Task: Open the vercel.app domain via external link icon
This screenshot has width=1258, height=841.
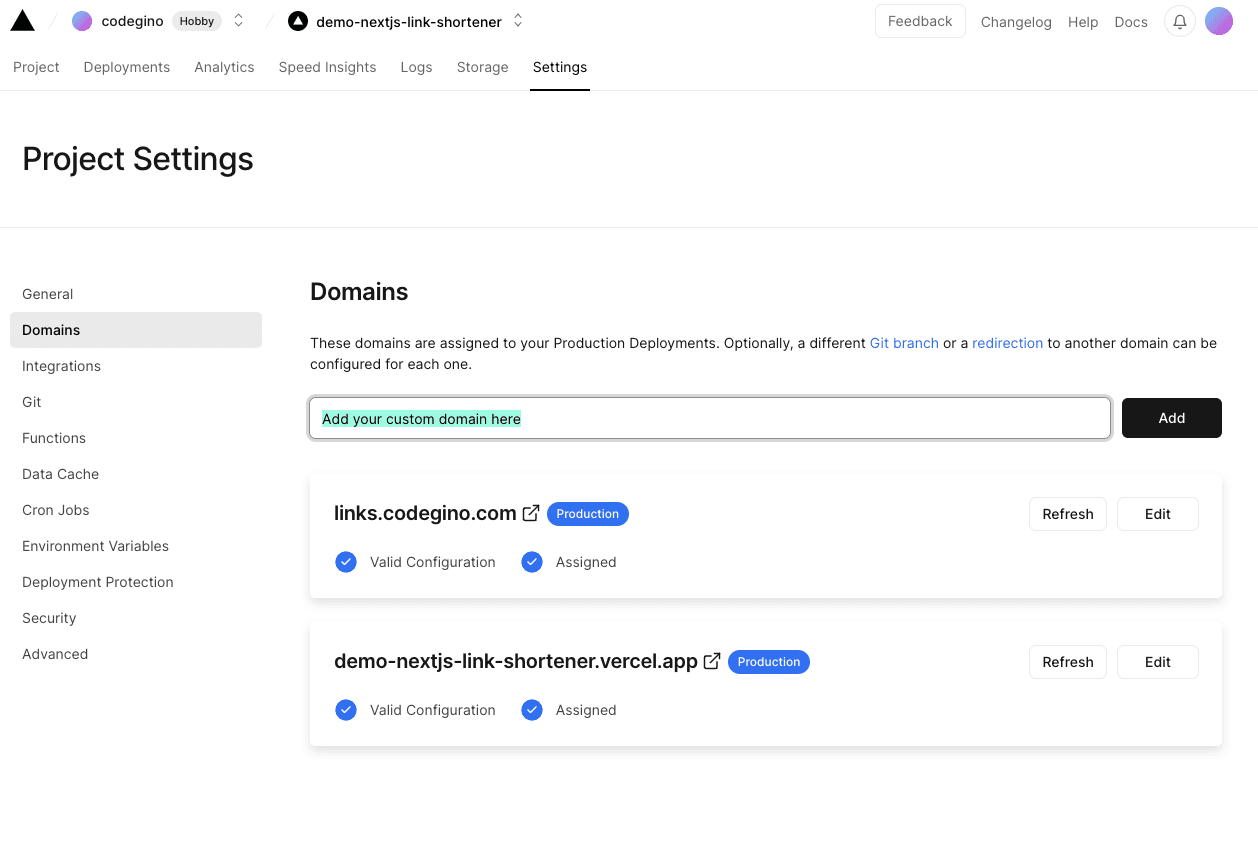Action: (711, 660)
